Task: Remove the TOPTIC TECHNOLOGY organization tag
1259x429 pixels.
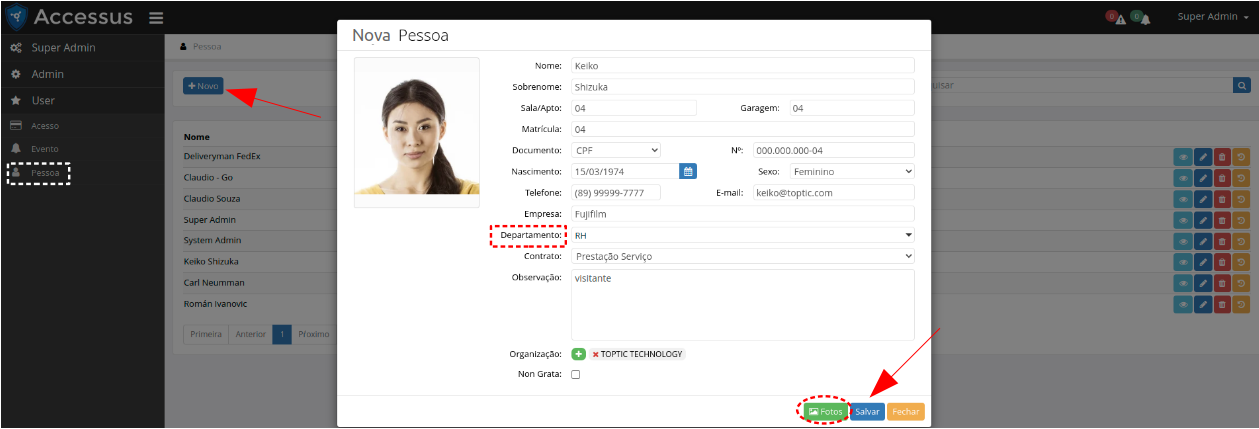Action: 596,354
